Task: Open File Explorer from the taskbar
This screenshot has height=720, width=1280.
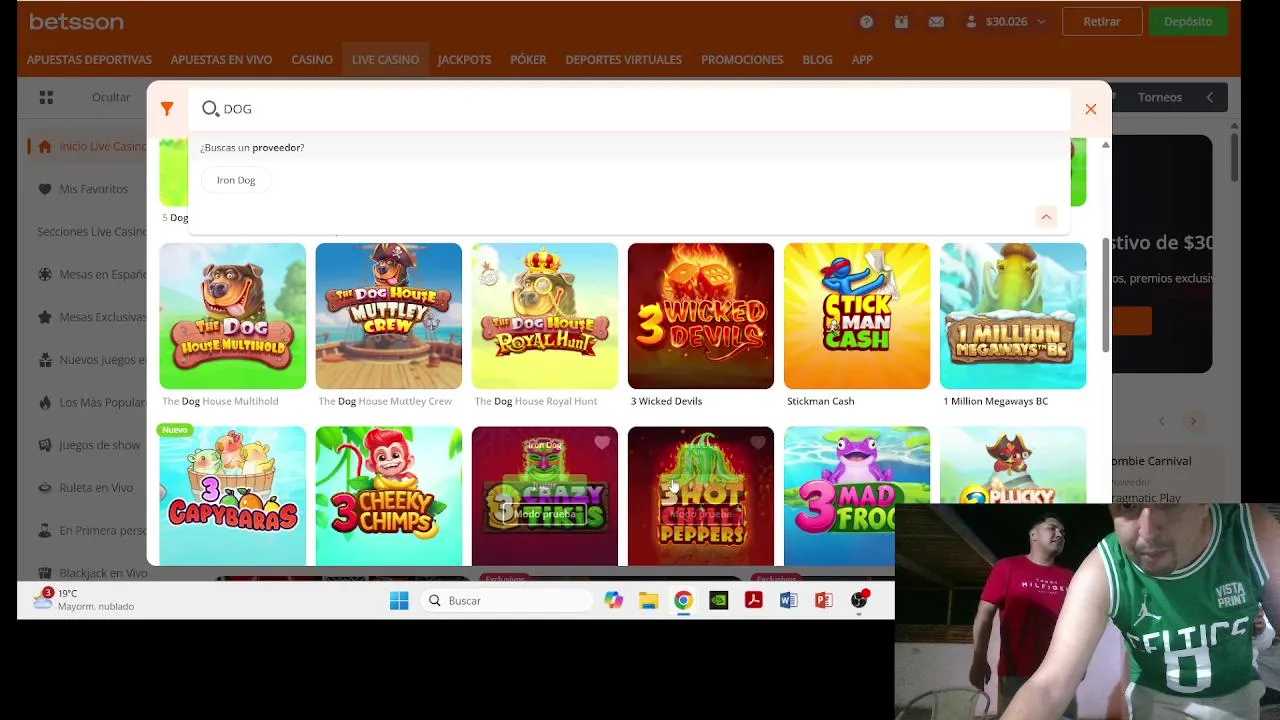Action: coord(648,600)
